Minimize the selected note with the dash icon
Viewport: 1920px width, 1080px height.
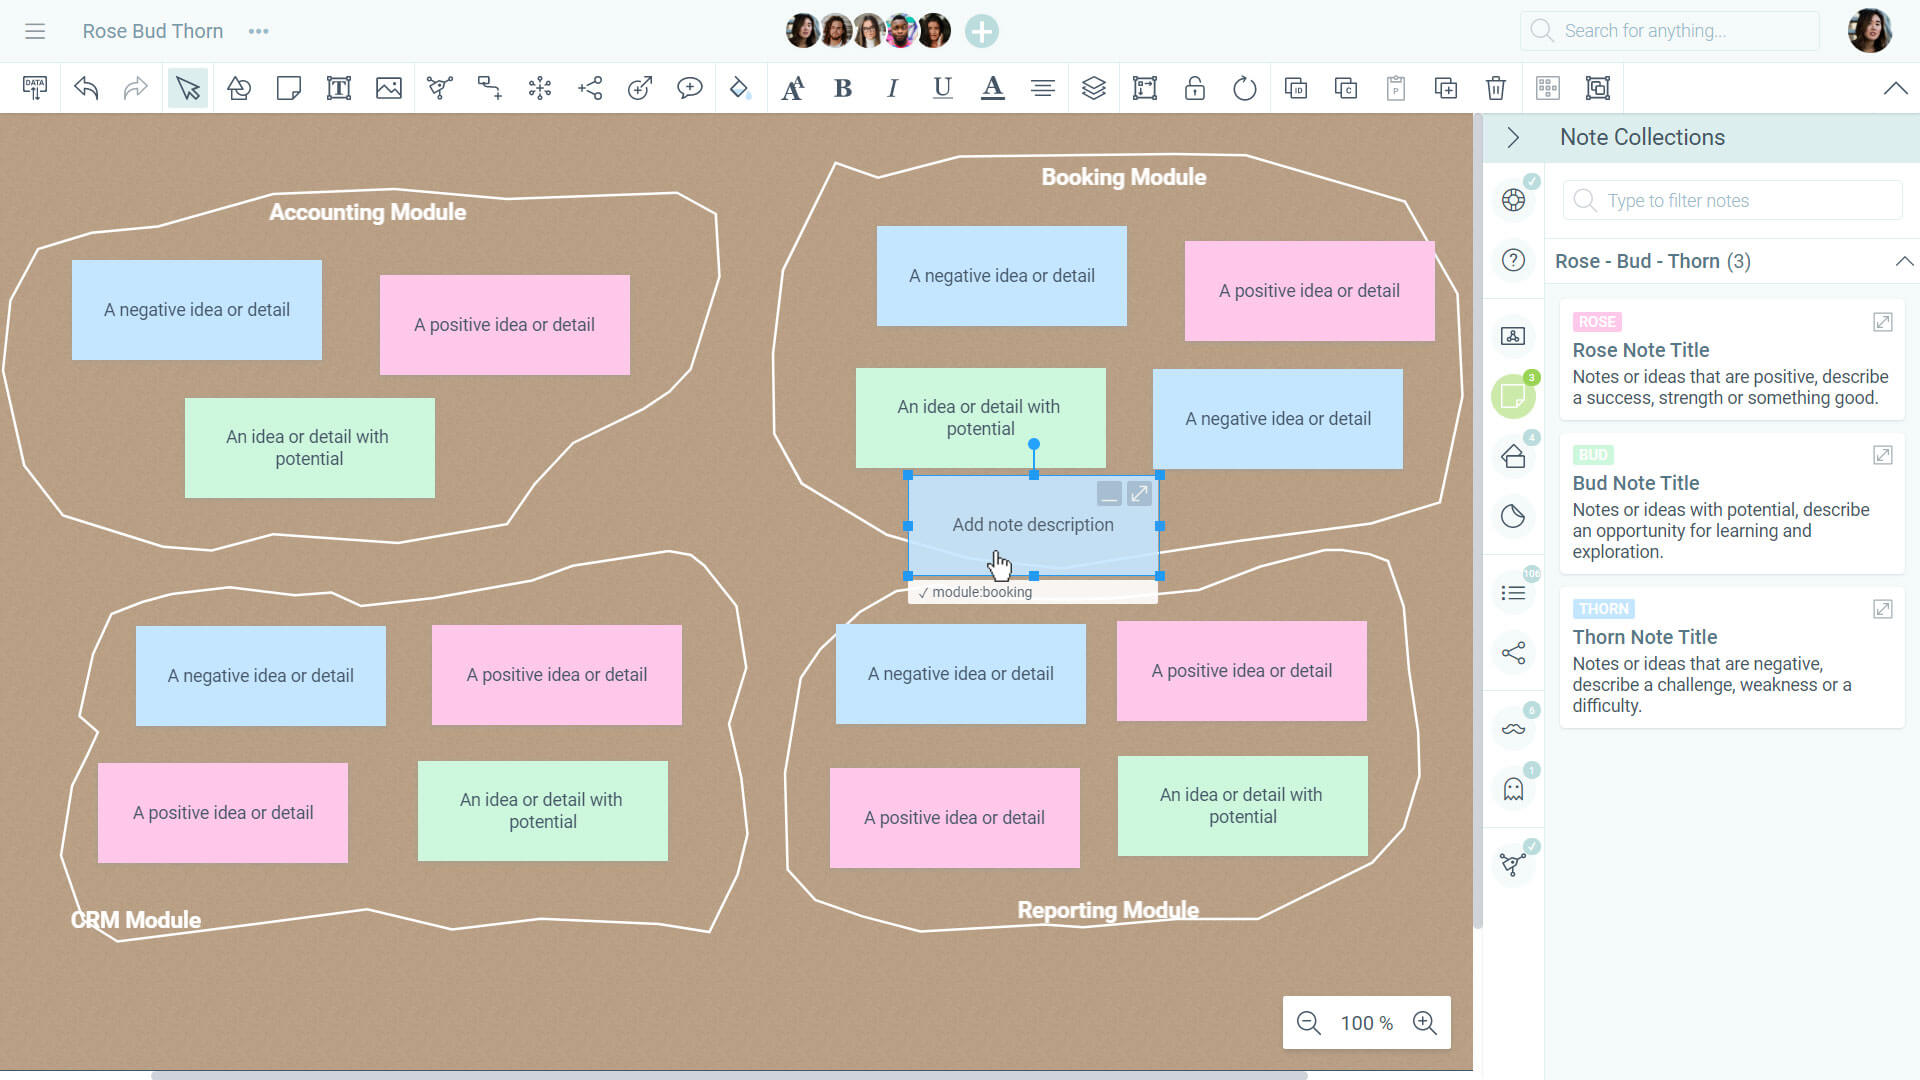pos(1109,494)
